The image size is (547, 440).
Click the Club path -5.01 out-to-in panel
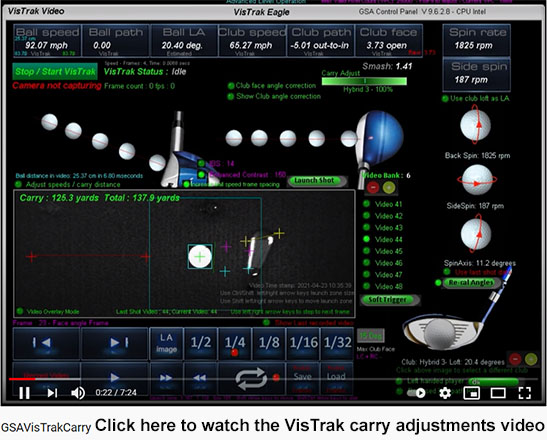[x=321, y=40]
